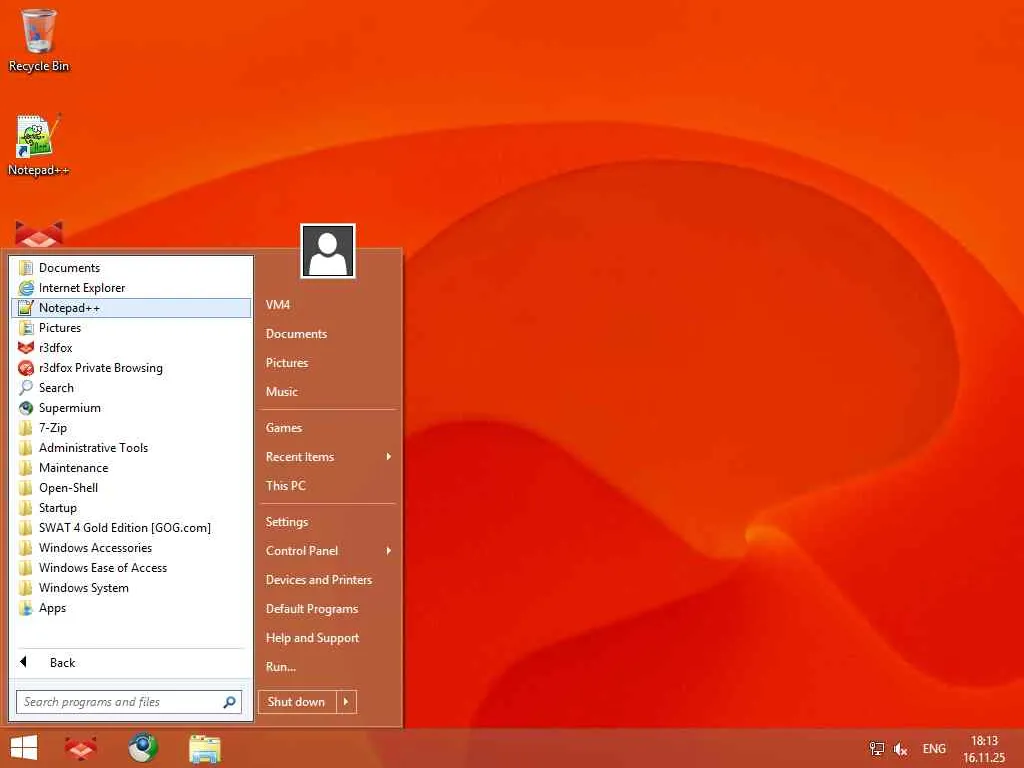Image resolution: width=1024 pixels, height=768 pixels.
Task: Open File Explorer from the taskbar
Action: coord(204,748)
